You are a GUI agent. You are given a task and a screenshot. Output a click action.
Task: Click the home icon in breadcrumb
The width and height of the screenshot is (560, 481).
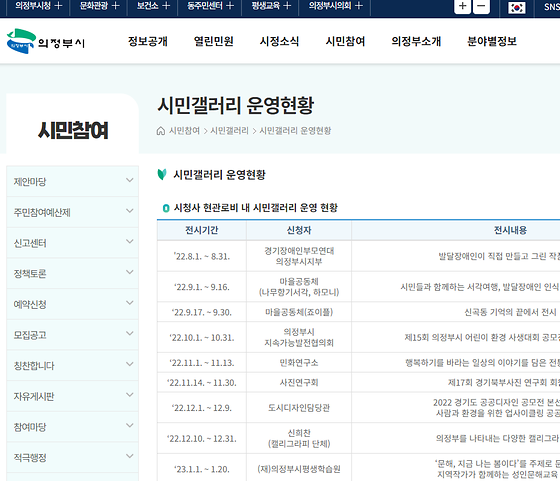[161, 131]
